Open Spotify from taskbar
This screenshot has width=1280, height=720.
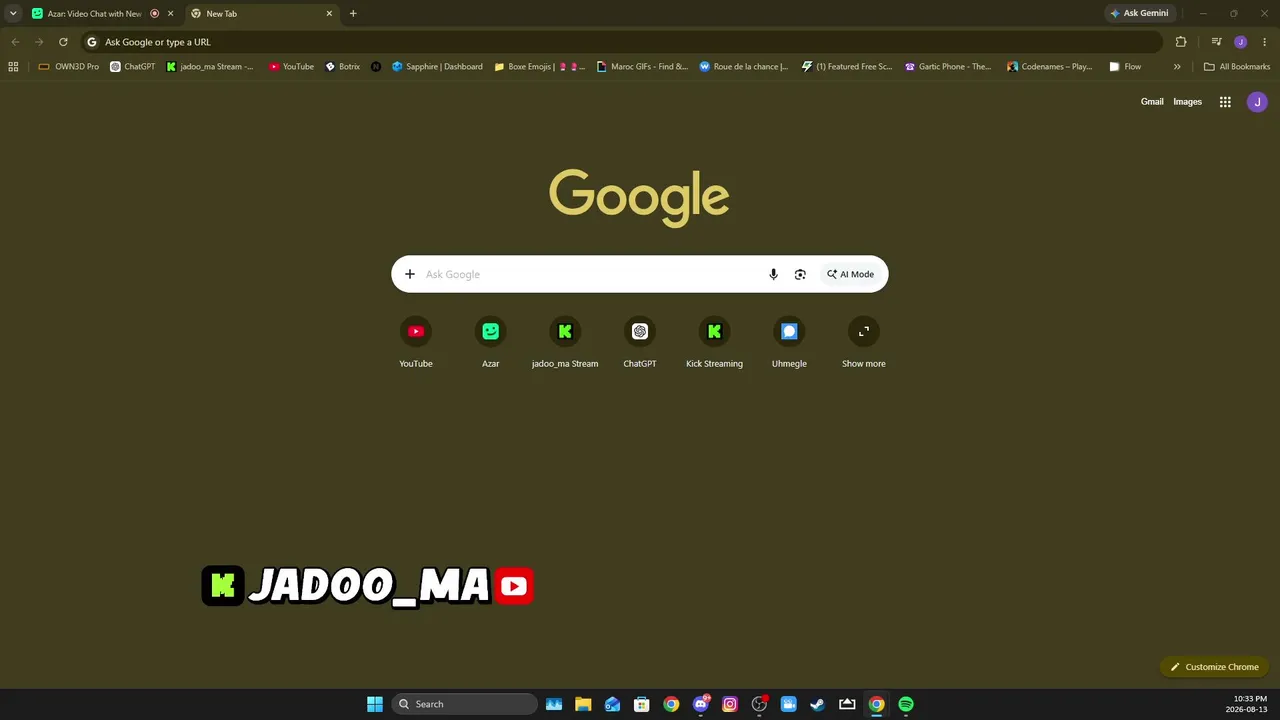coord(906,704)
